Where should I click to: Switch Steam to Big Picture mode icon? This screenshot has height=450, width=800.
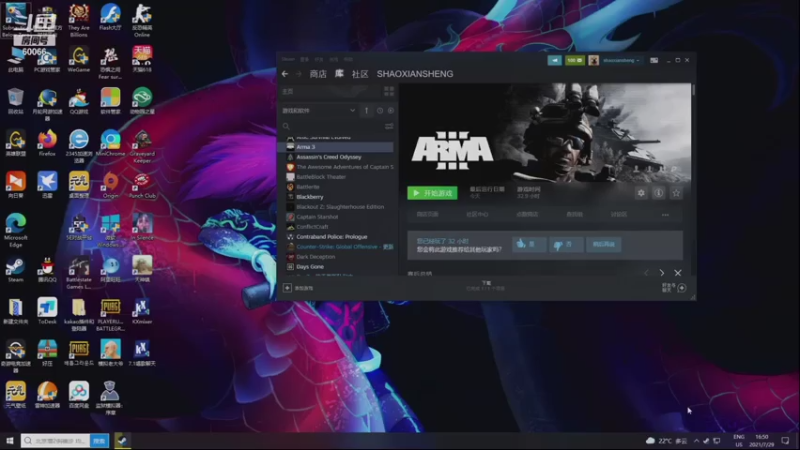click(654, 60)
